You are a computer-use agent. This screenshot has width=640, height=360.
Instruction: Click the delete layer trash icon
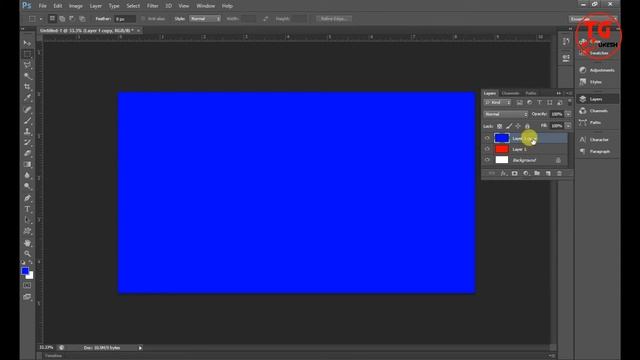[x=559, y=173]
